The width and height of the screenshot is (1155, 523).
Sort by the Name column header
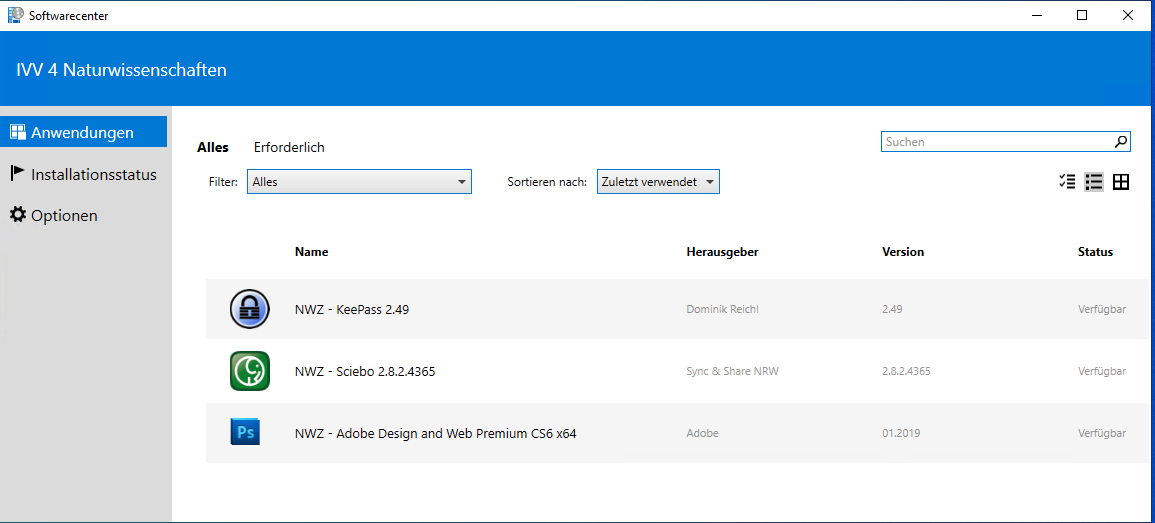pyautogui.click(x=311, y=252)
